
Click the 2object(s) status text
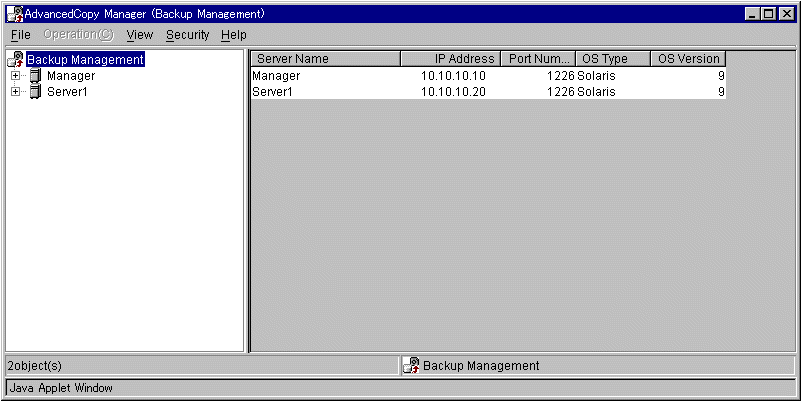click(x=35, y=366)
